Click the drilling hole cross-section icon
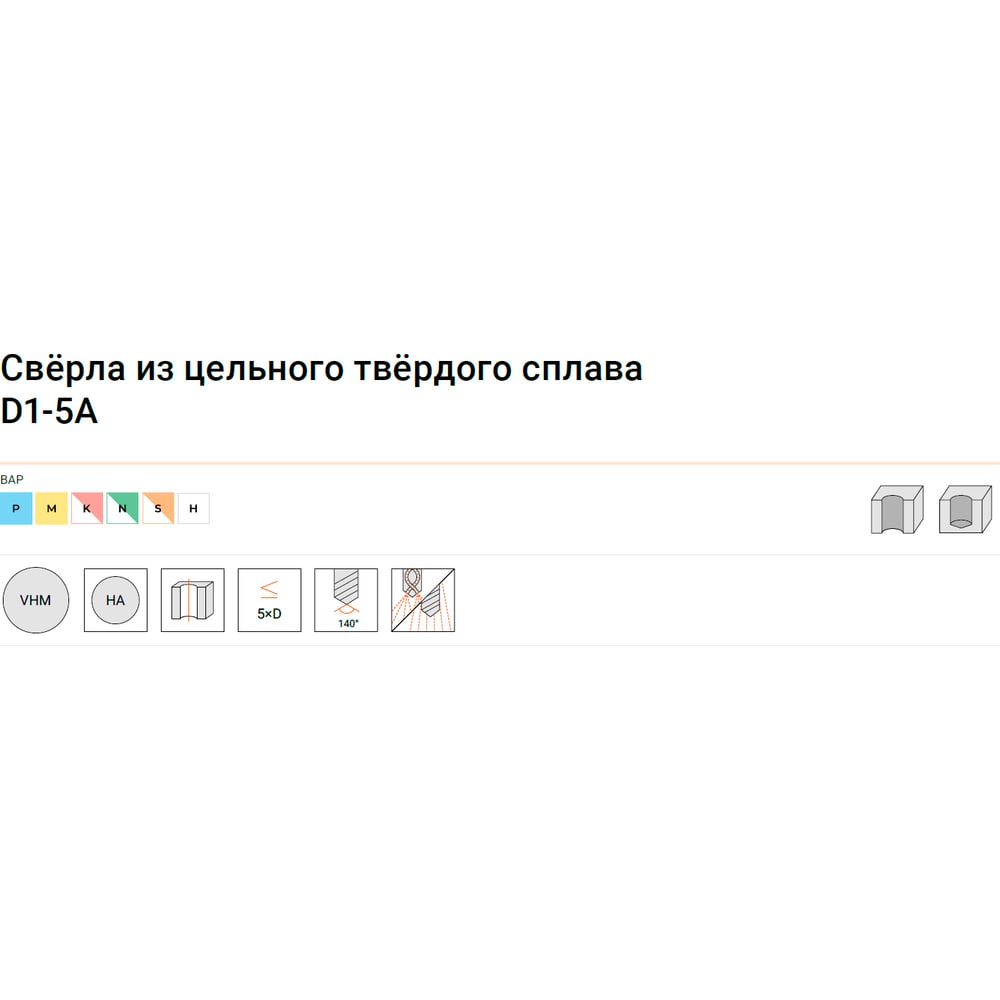Viewport: 1000px width, 1000px height. tap(193, 600)
